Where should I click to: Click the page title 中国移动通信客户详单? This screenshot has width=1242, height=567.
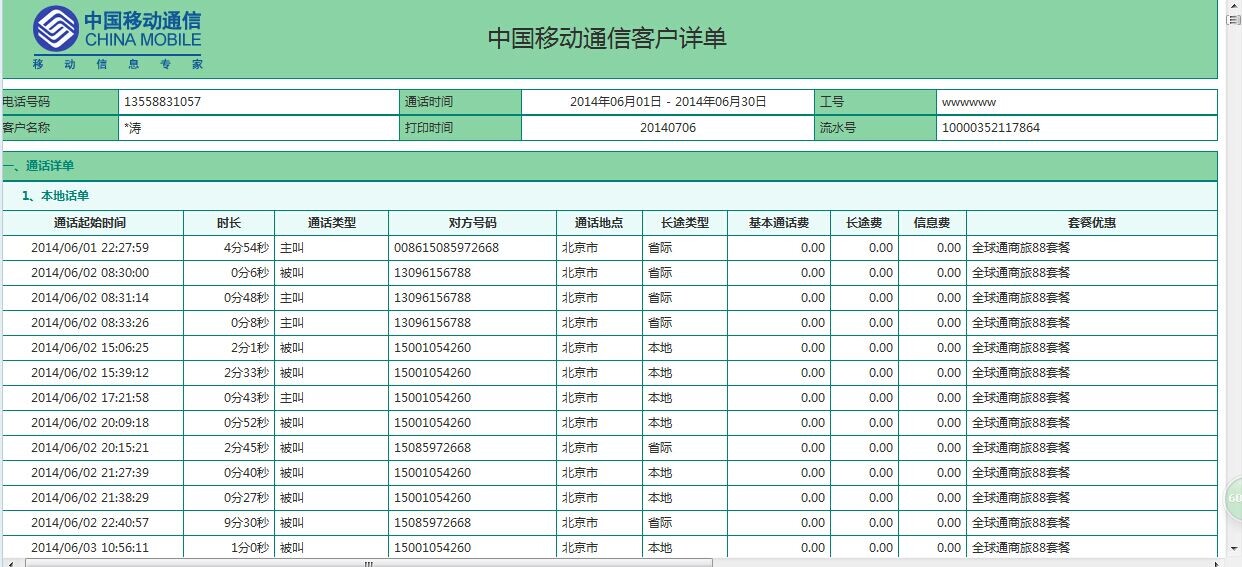pyautogui.click(x=607, y=38)
